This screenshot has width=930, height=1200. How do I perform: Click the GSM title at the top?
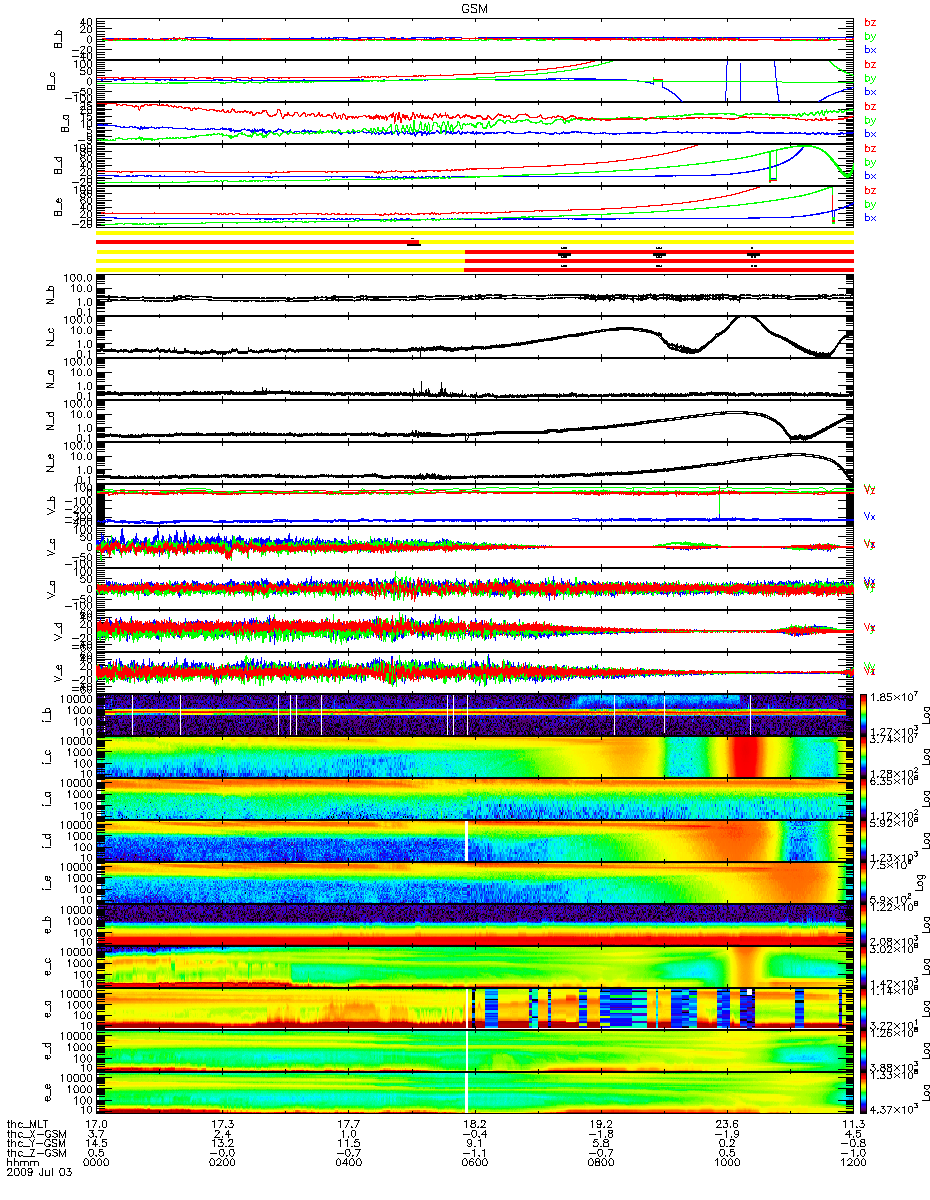point(474,8)
